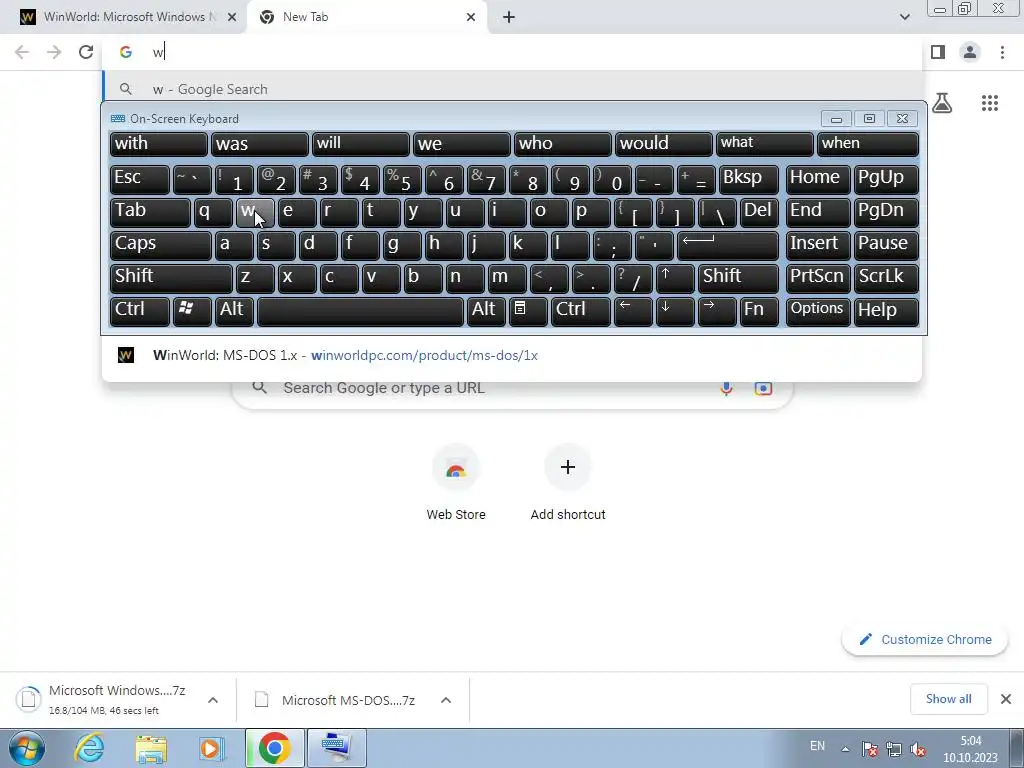1024x768 pixels.
Task: Select the New Tab tab
Action: (x=366, y=17)
